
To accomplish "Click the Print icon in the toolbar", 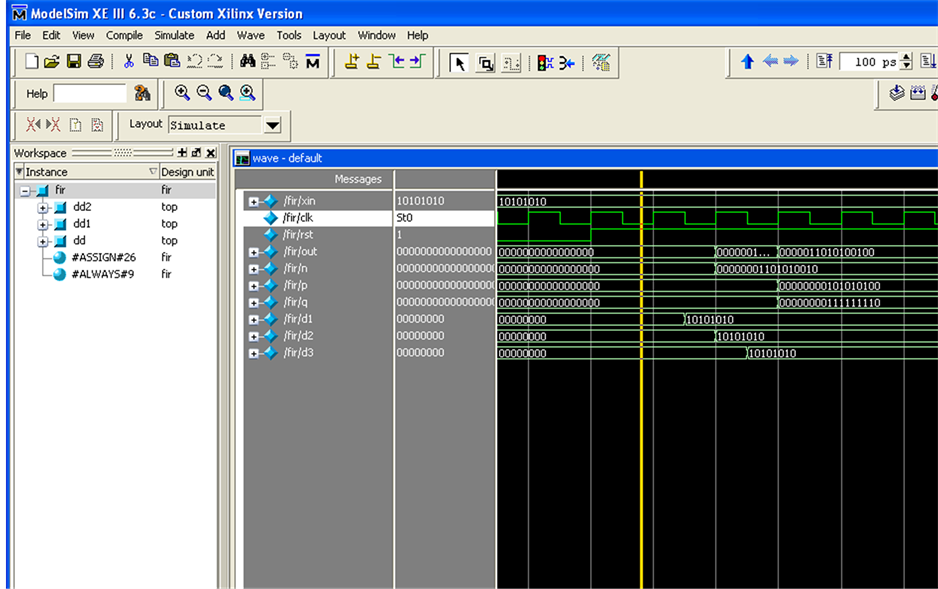I will (96, 62).
